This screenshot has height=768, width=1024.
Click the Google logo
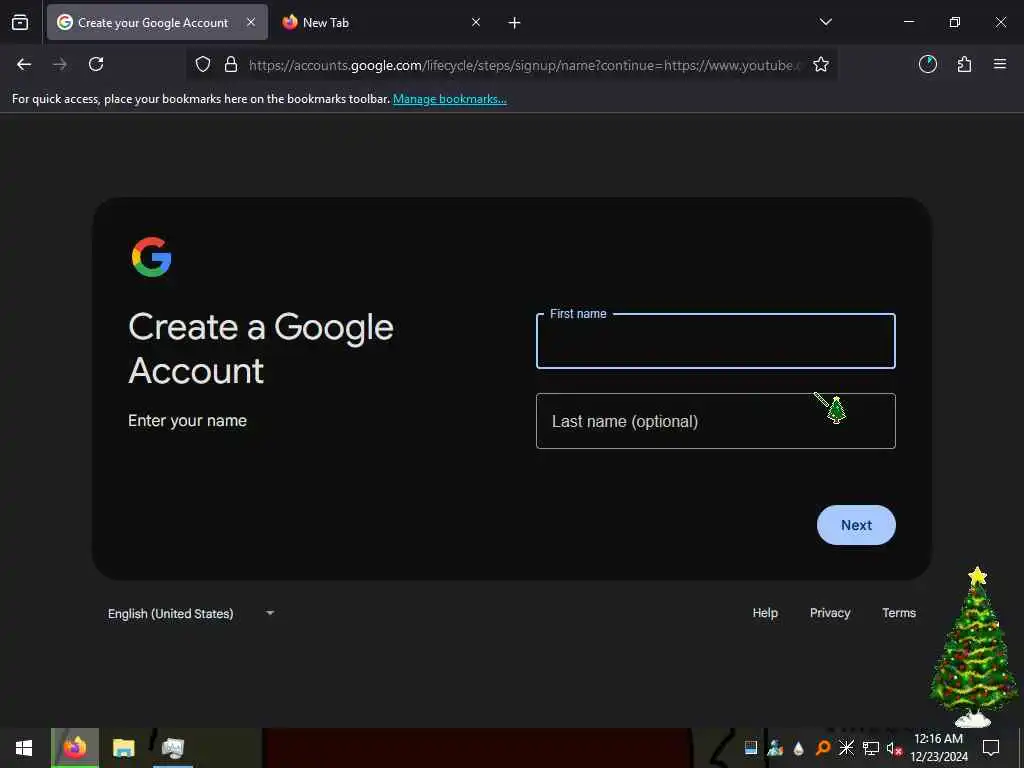tap(152, 257)
